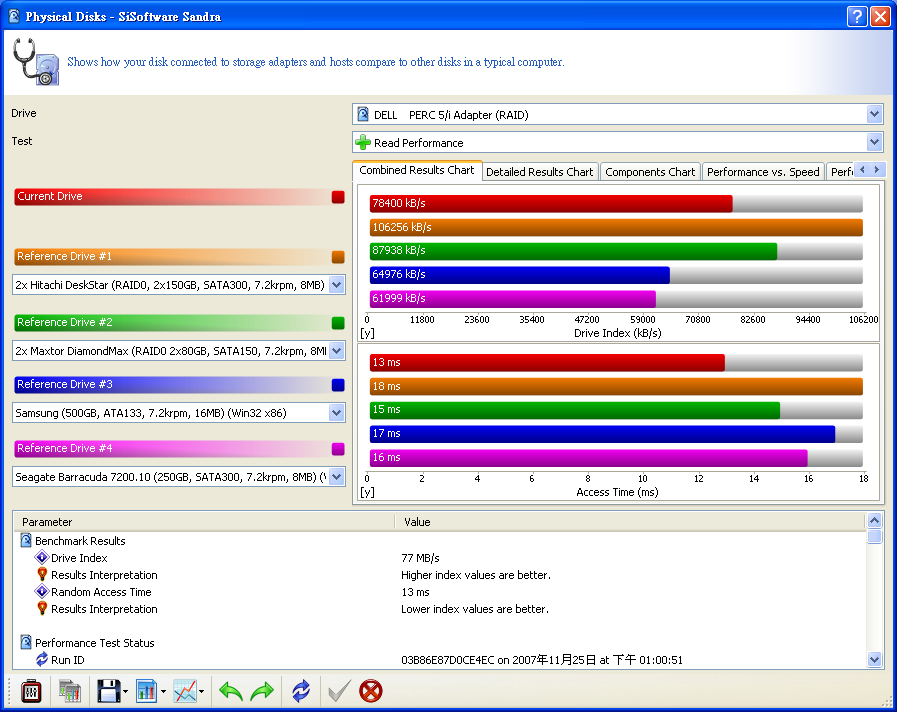Click the title bar application icon
Screen dimensions: 897x712
pyautogui.click(x=14, y=16)
